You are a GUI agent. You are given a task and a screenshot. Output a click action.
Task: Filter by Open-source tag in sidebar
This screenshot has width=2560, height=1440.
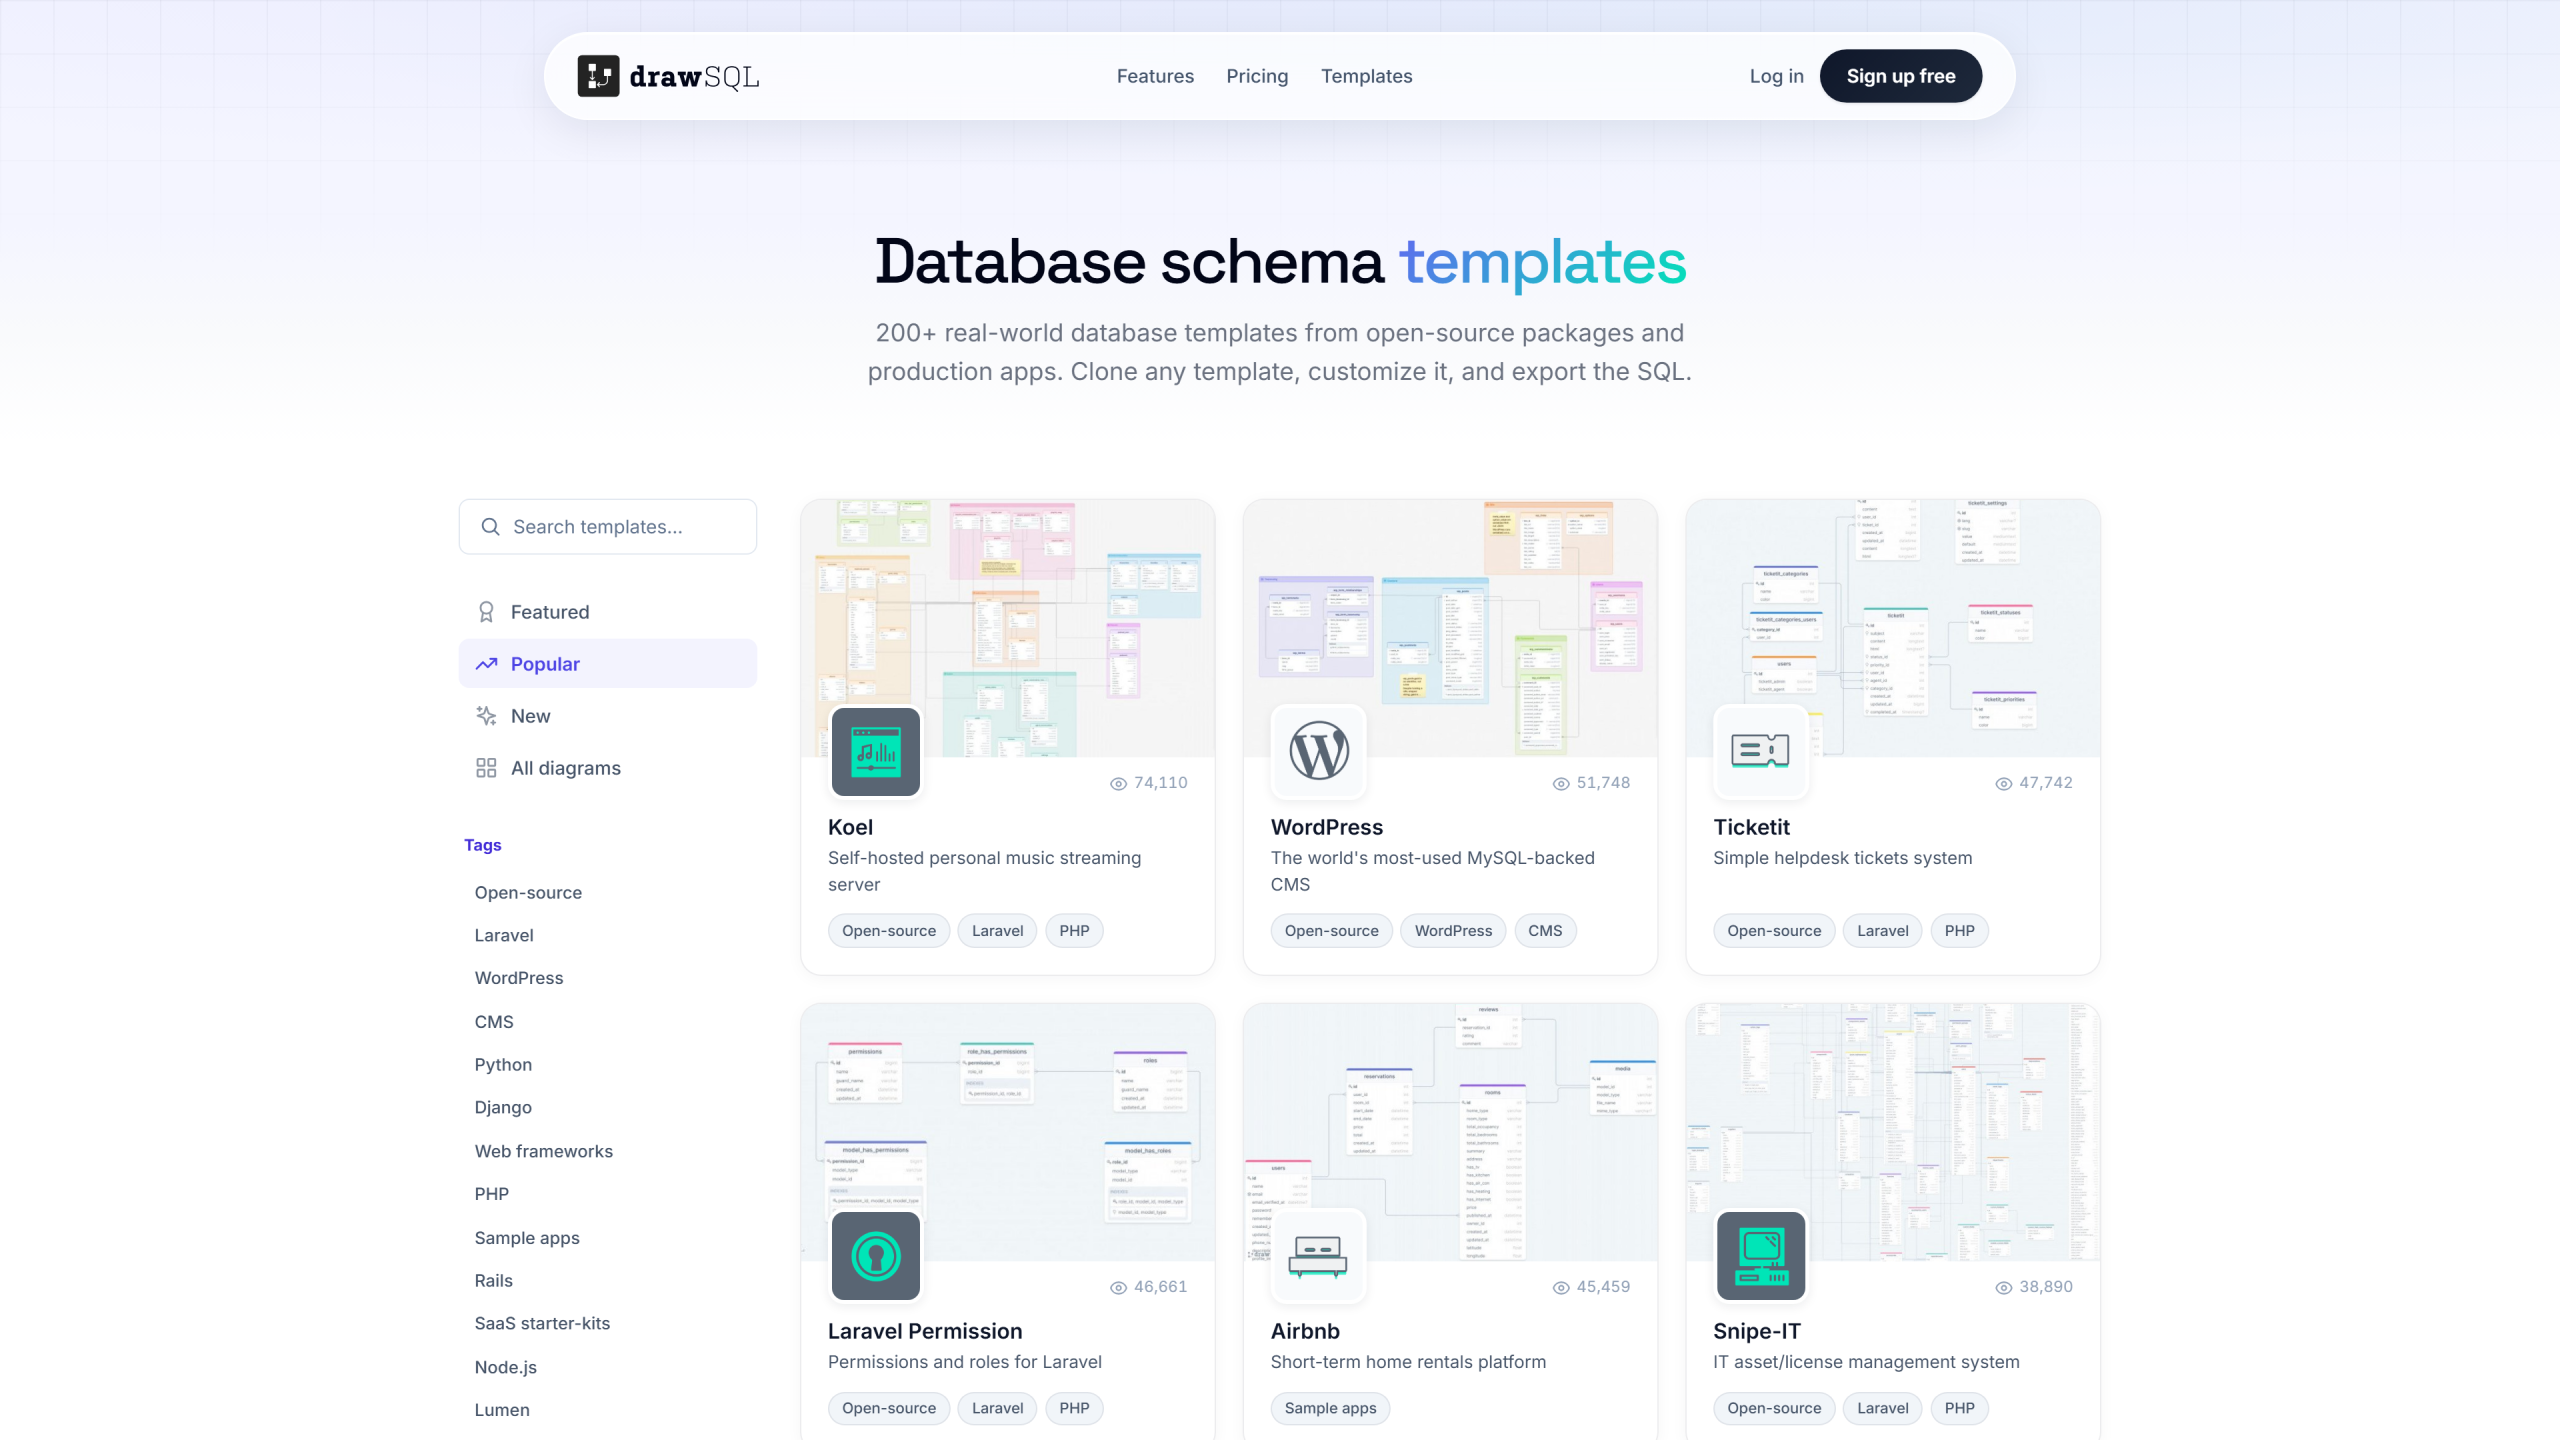click(528, 893)
